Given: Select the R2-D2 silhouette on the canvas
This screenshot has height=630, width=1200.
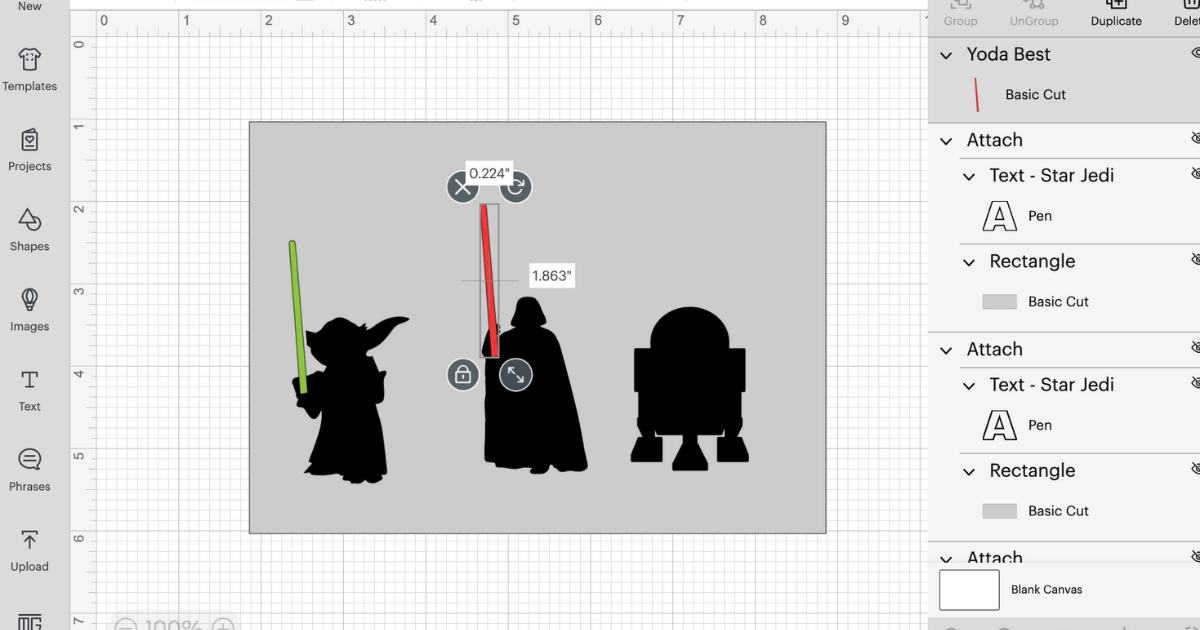Looking at the screenshot, I should click(690, 390).
